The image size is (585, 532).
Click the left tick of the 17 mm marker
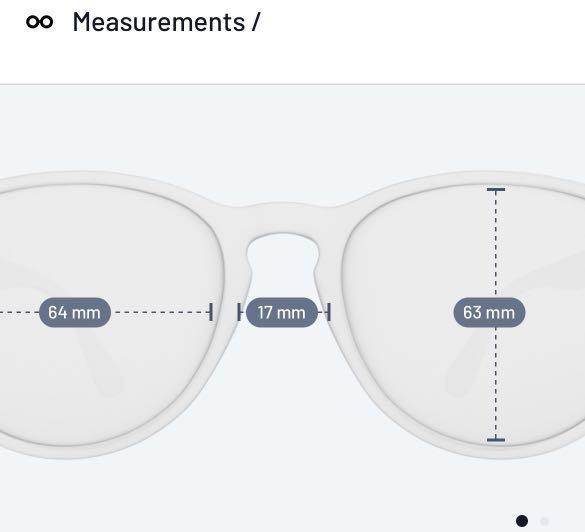click(x=239, y=312)
